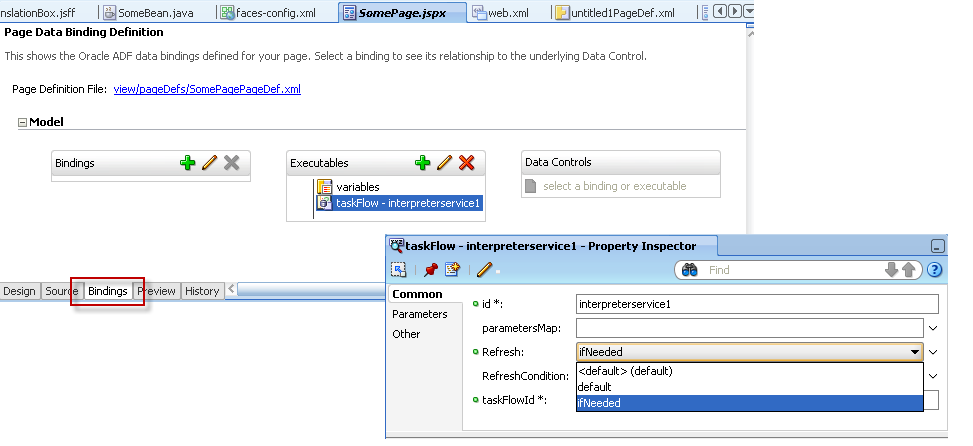Click the taskFlowId input field

[x=931, y=400]
